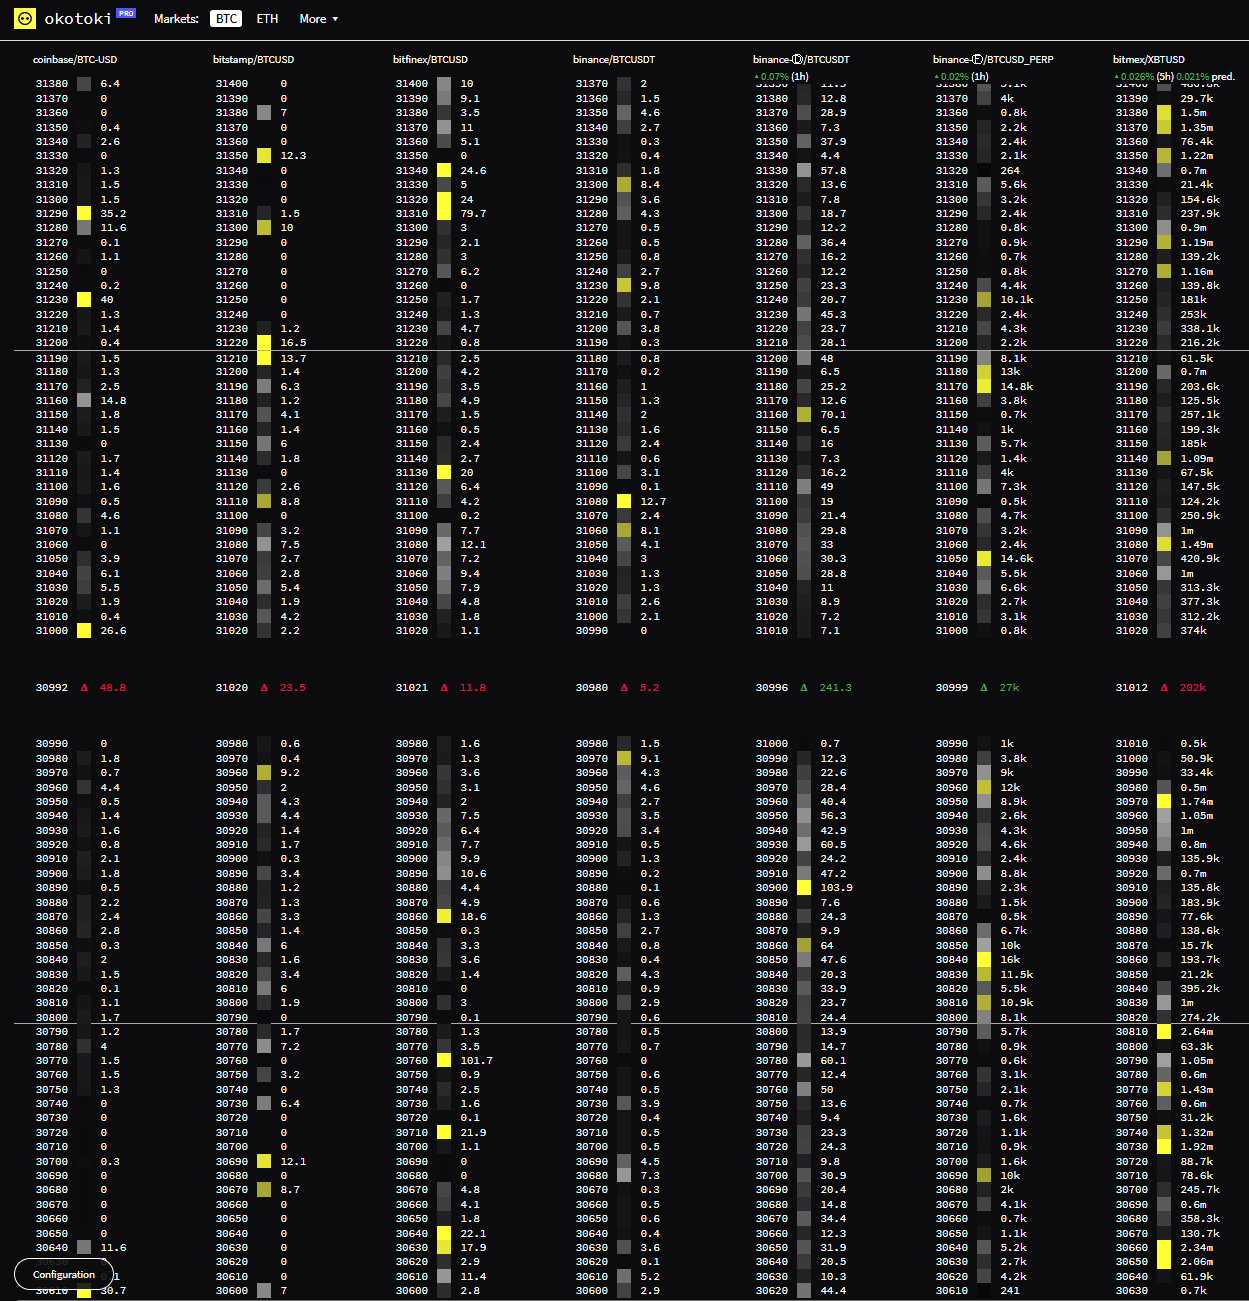Open the Configuration button
The width and height of the screenshot is (1249, 1301).
pyautogui.click(x=64, y=1274)
